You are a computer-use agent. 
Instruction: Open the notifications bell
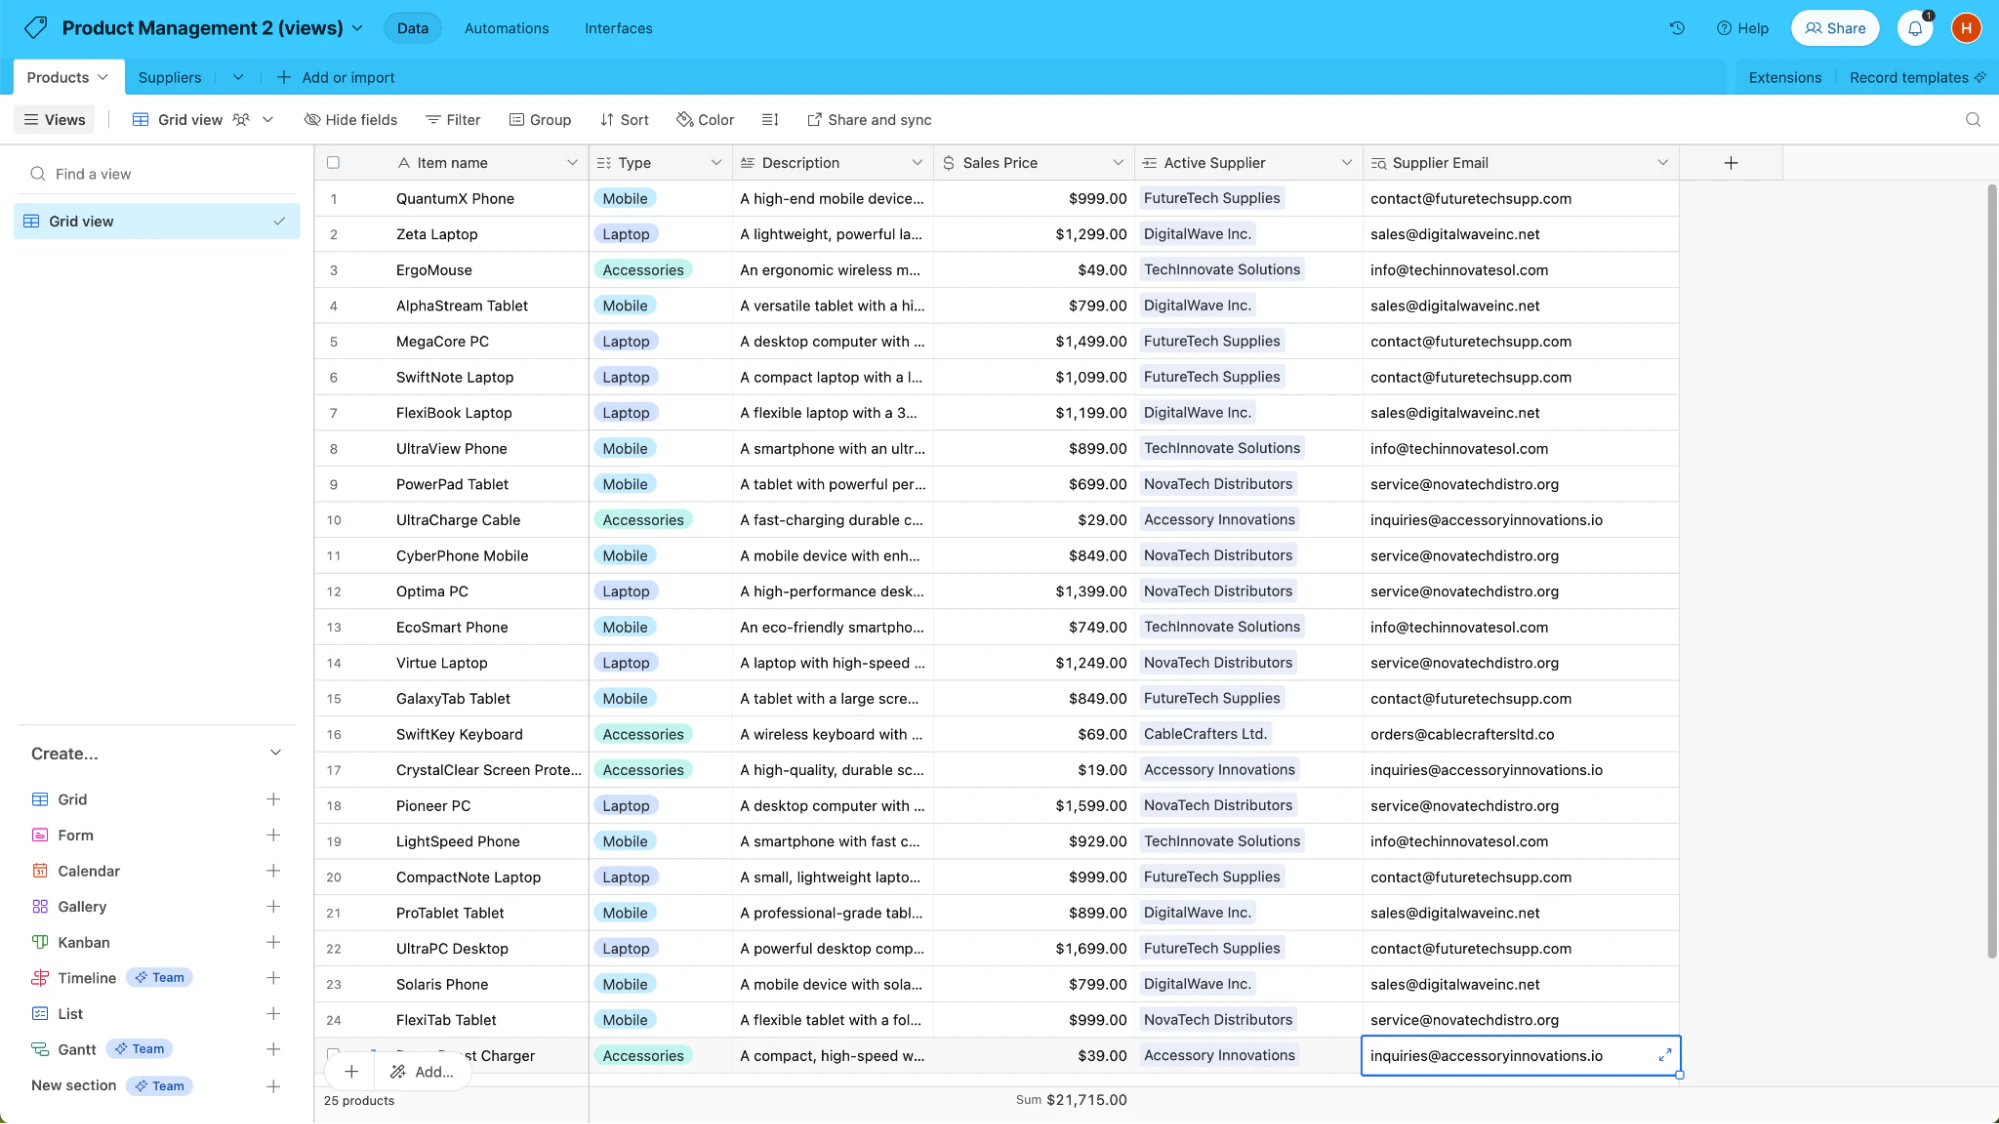(x=1915, y=28)
